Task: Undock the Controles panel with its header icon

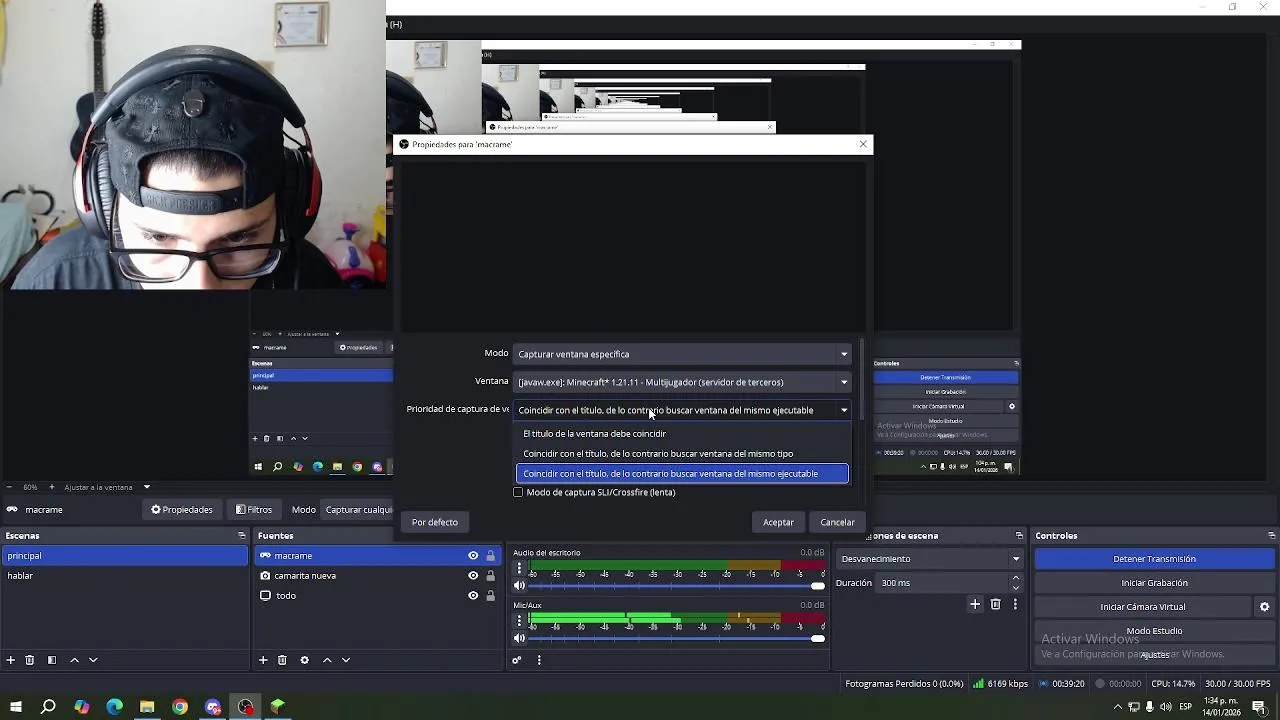Action: coord(1271,536)
